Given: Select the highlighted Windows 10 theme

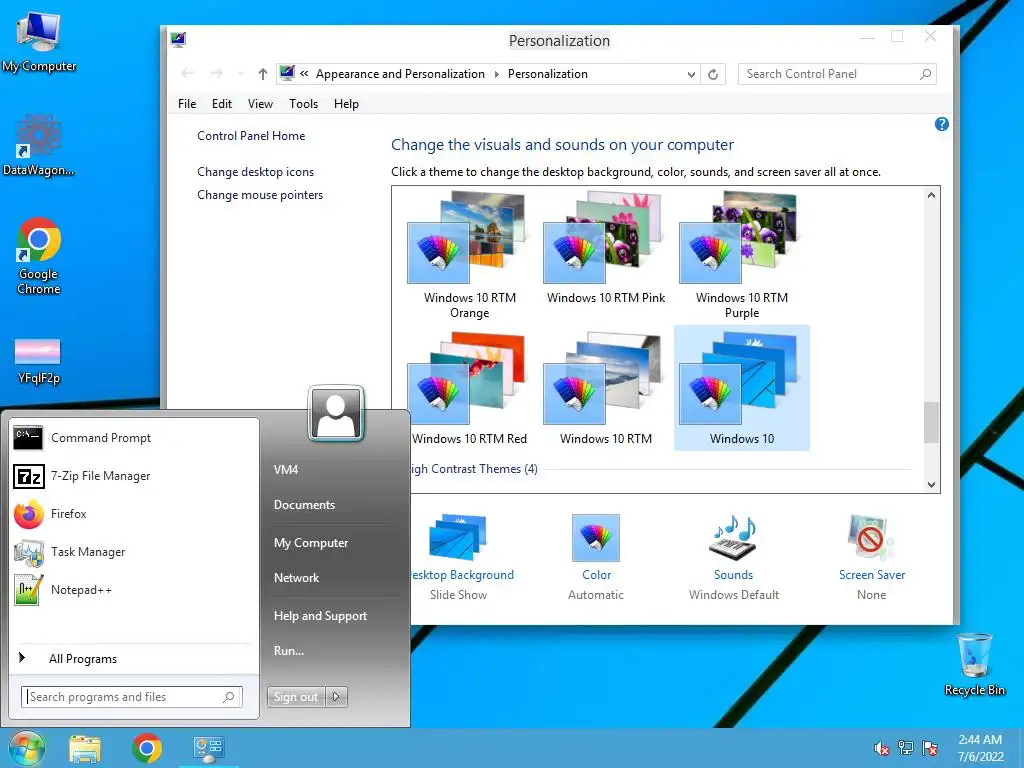Looking at the screenshot, I should click(x=741, y=389).
